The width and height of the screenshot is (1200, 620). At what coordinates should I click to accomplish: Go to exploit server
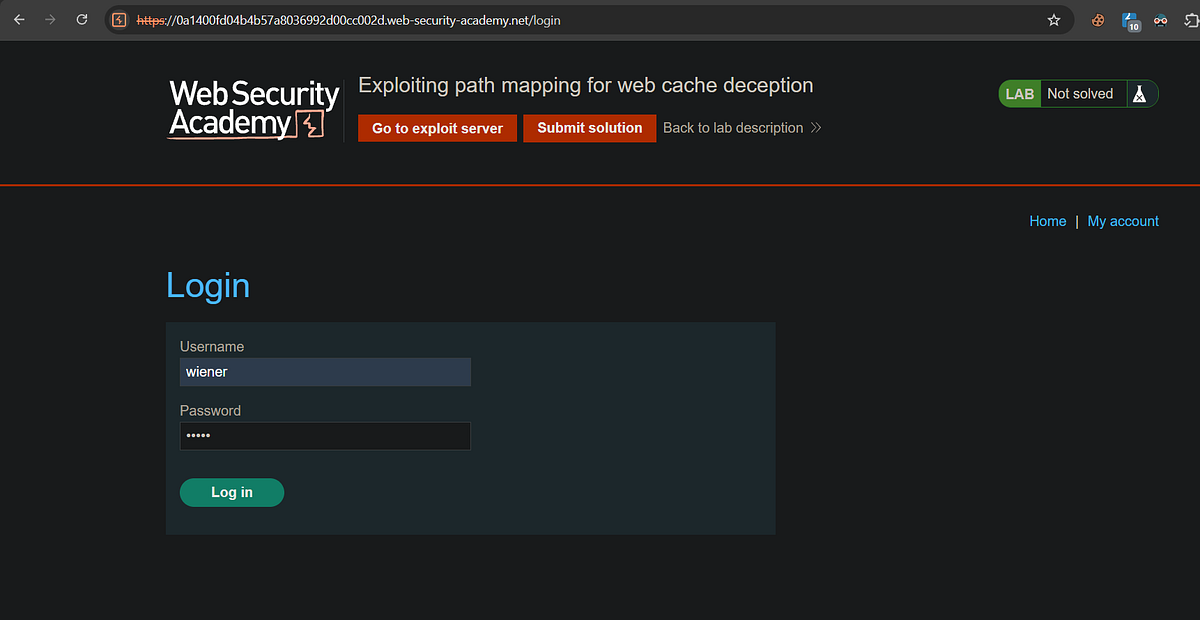click(438, 128)
